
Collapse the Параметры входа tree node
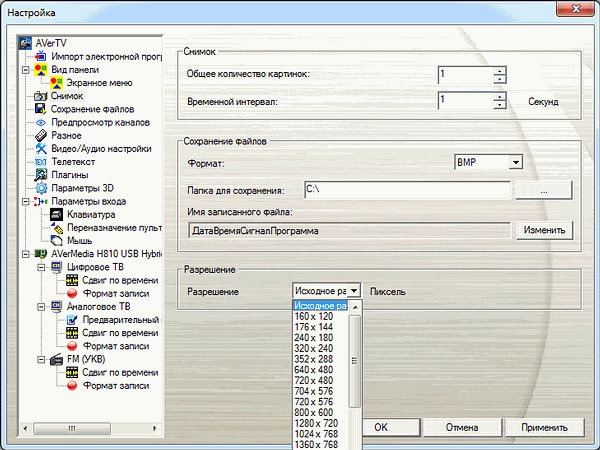coord(25,202)
